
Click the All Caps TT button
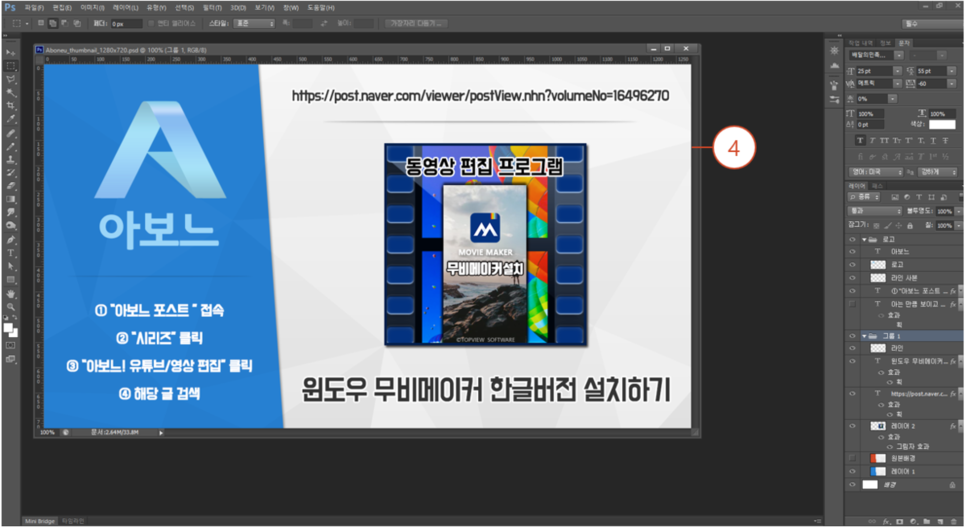(885, 141)
